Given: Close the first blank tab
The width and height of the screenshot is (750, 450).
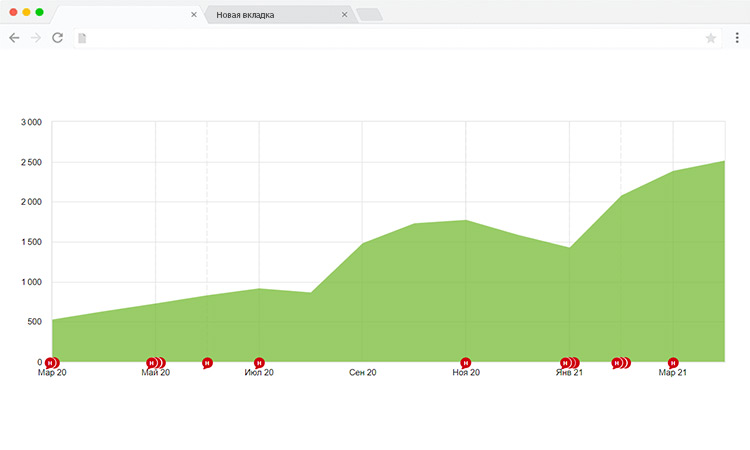Looking at the screenshot, I should coord(194,15).
